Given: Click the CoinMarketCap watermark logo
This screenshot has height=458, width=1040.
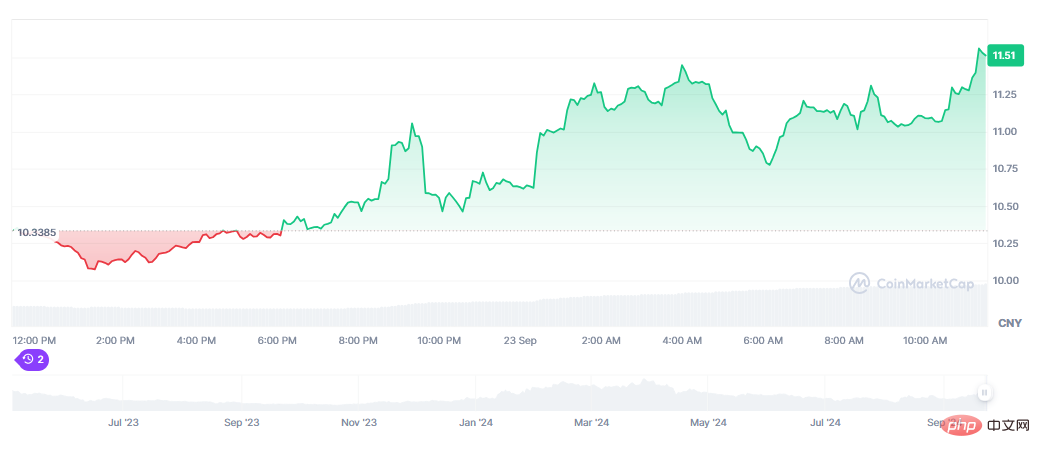Looking at the screenshot, I should (x=911, y=284).
